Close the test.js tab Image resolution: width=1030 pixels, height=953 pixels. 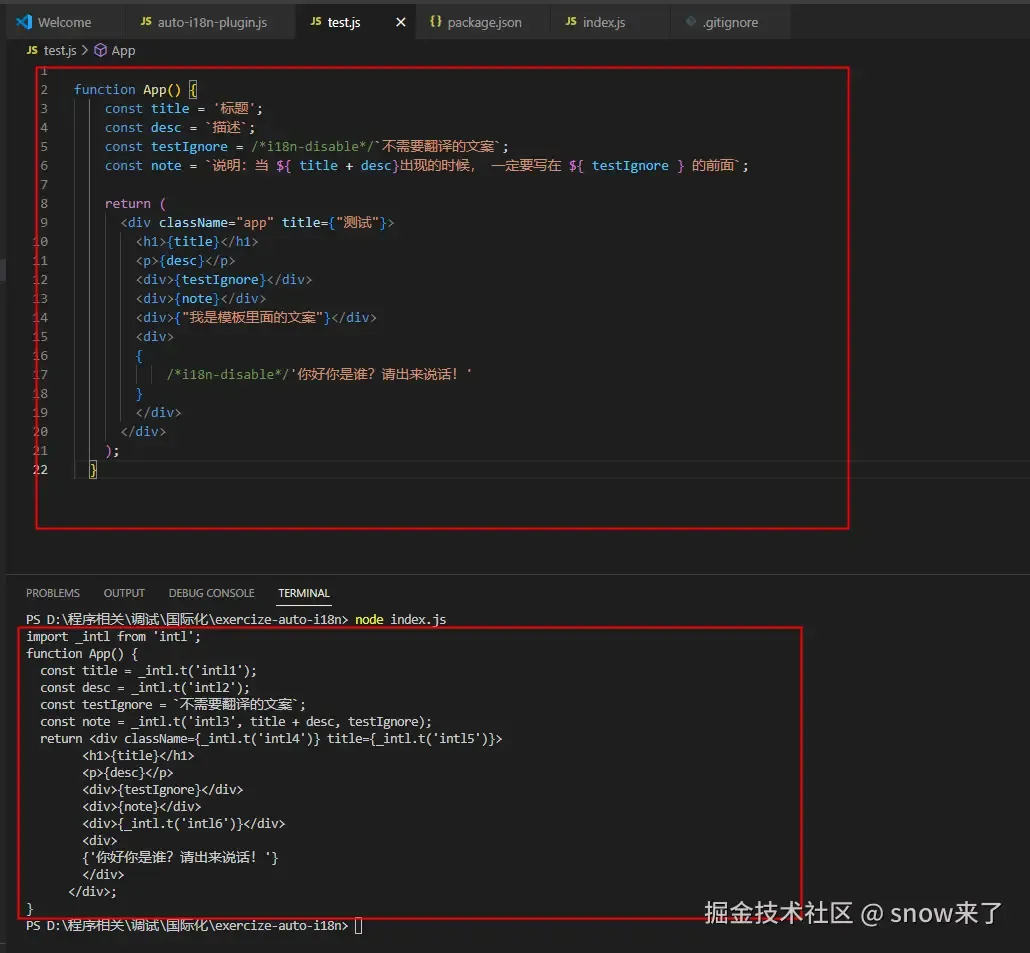pyautogui.click(x=401, y=22)
